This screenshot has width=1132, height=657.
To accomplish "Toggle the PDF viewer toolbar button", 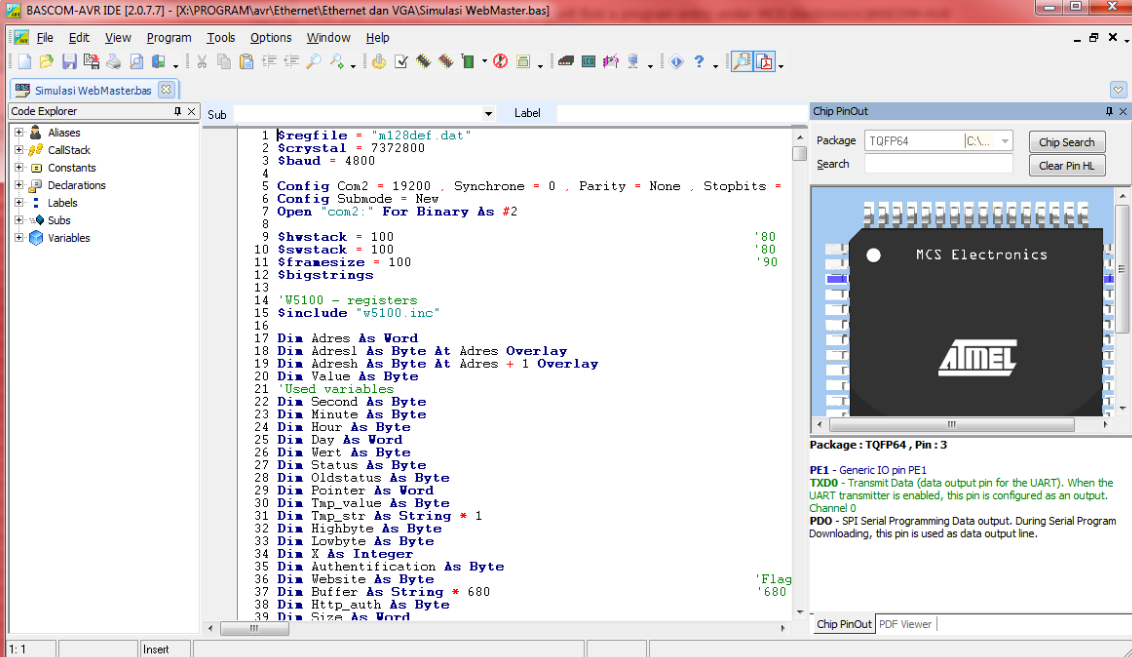I will point(765,62).
